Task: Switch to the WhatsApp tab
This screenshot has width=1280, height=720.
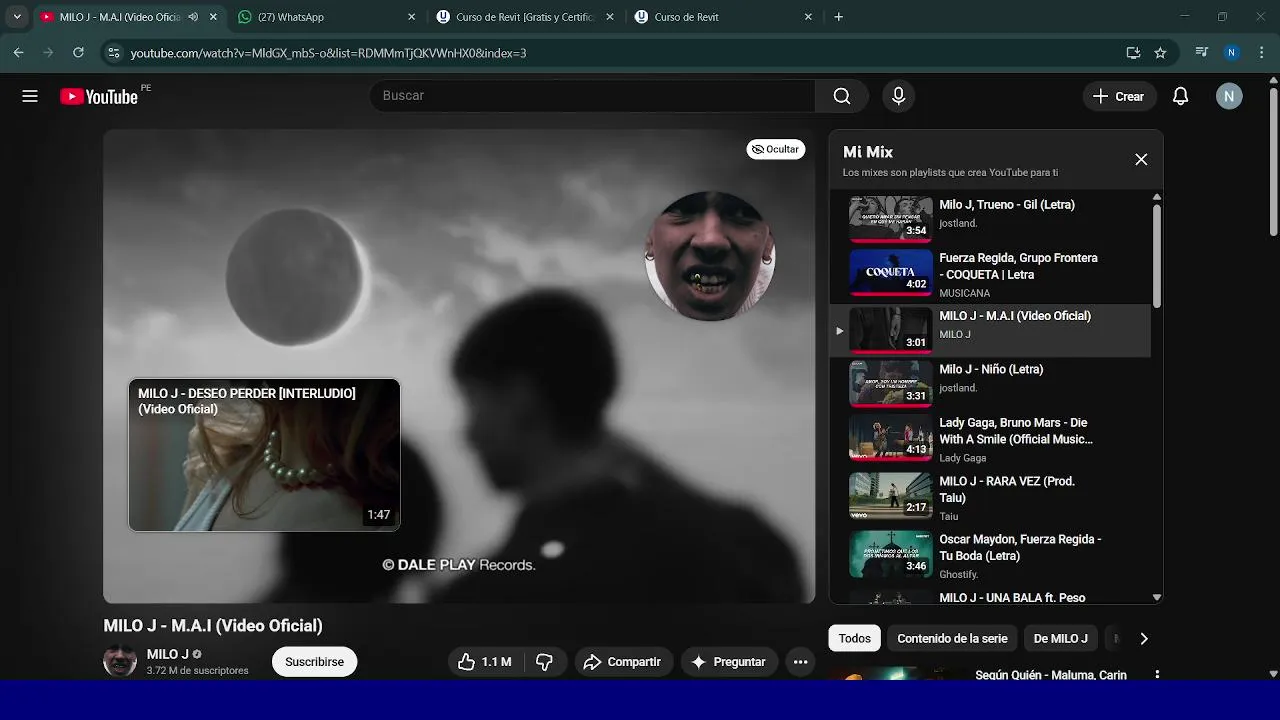Action: 326,17
